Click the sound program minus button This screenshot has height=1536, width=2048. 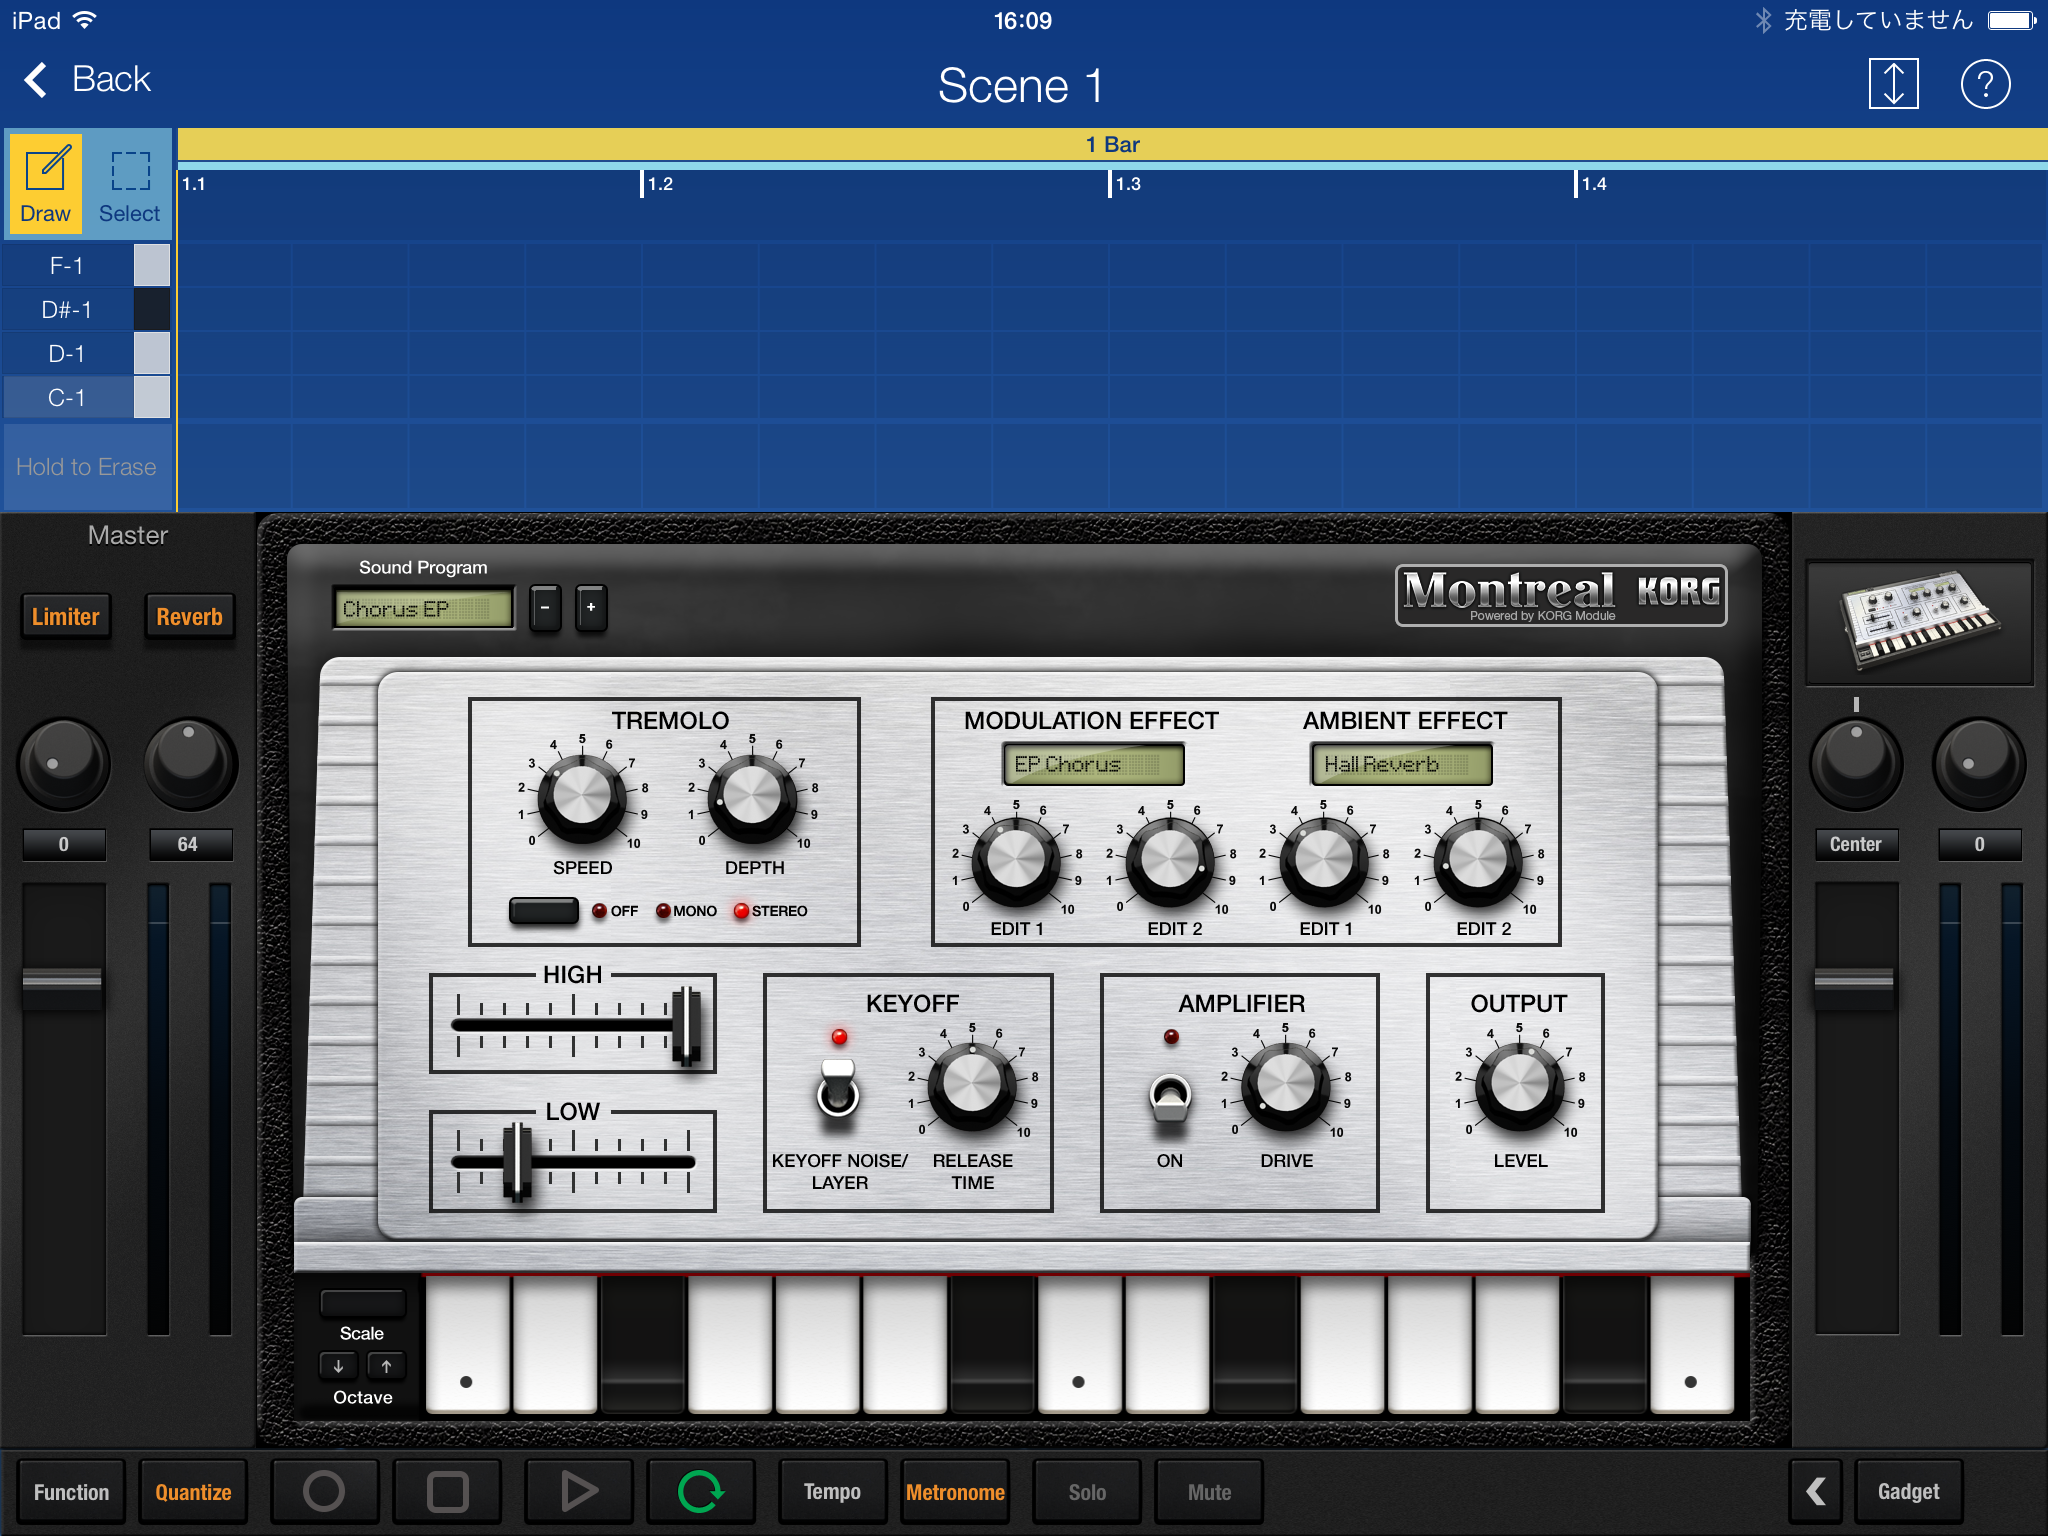point(545,607)
